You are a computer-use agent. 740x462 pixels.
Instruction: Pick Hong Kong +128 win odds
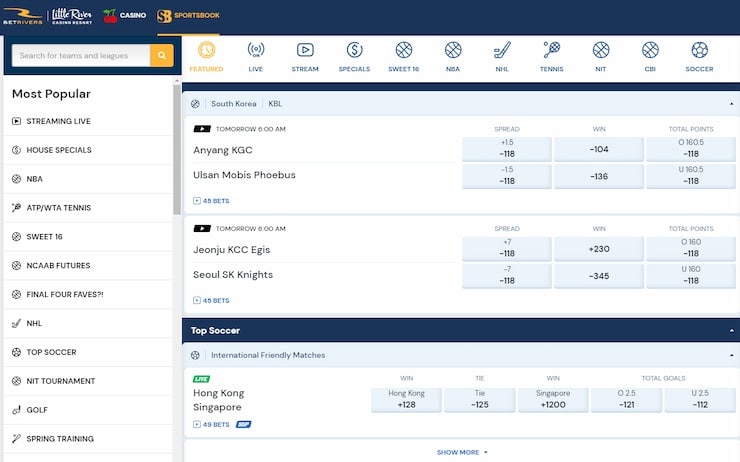406,399
